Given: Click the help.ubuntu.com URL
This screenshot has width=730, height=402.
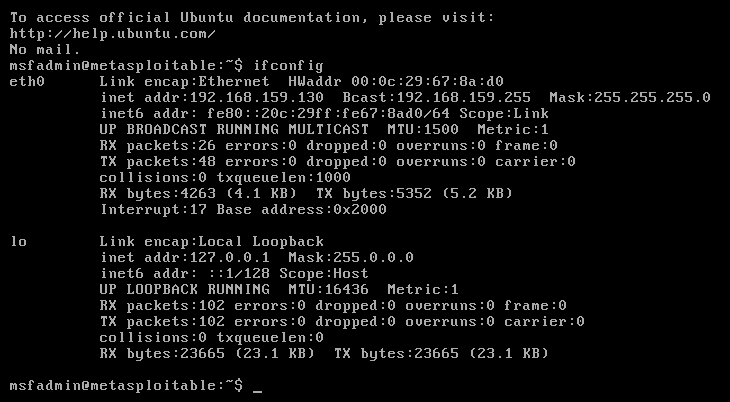Looking at the screenshot, I should pyautogui.click(x=112, y=34).
